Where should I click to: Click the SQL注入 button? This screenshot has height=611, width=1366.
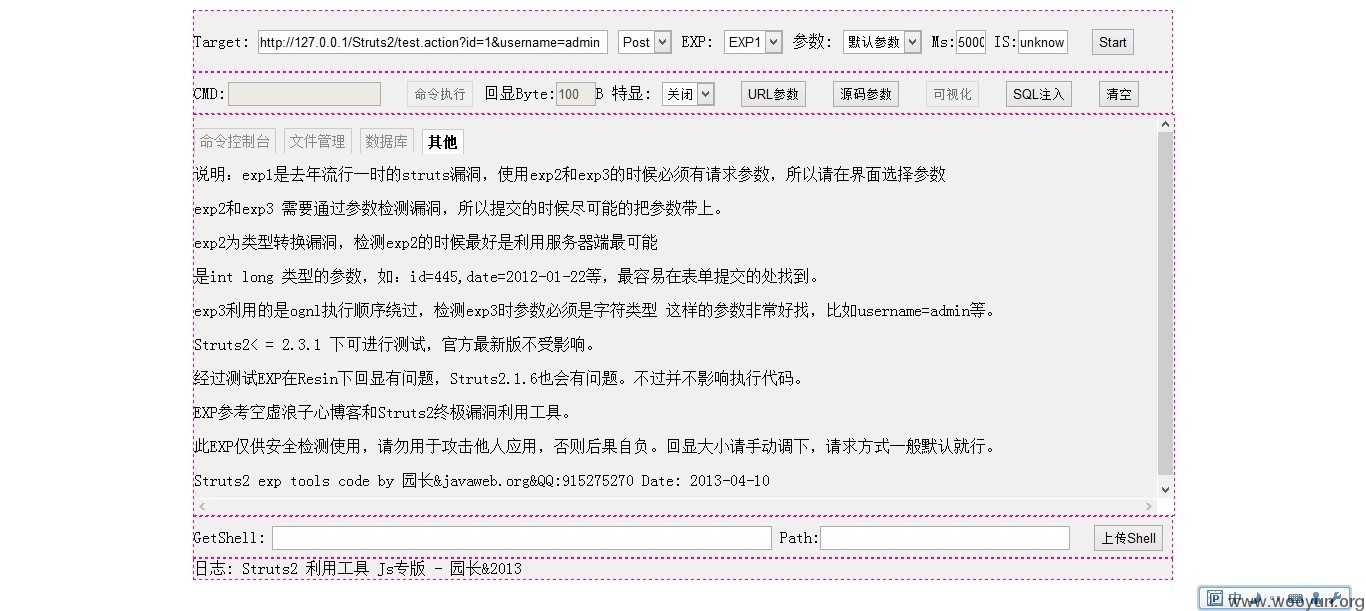(x=1039, y=94)
